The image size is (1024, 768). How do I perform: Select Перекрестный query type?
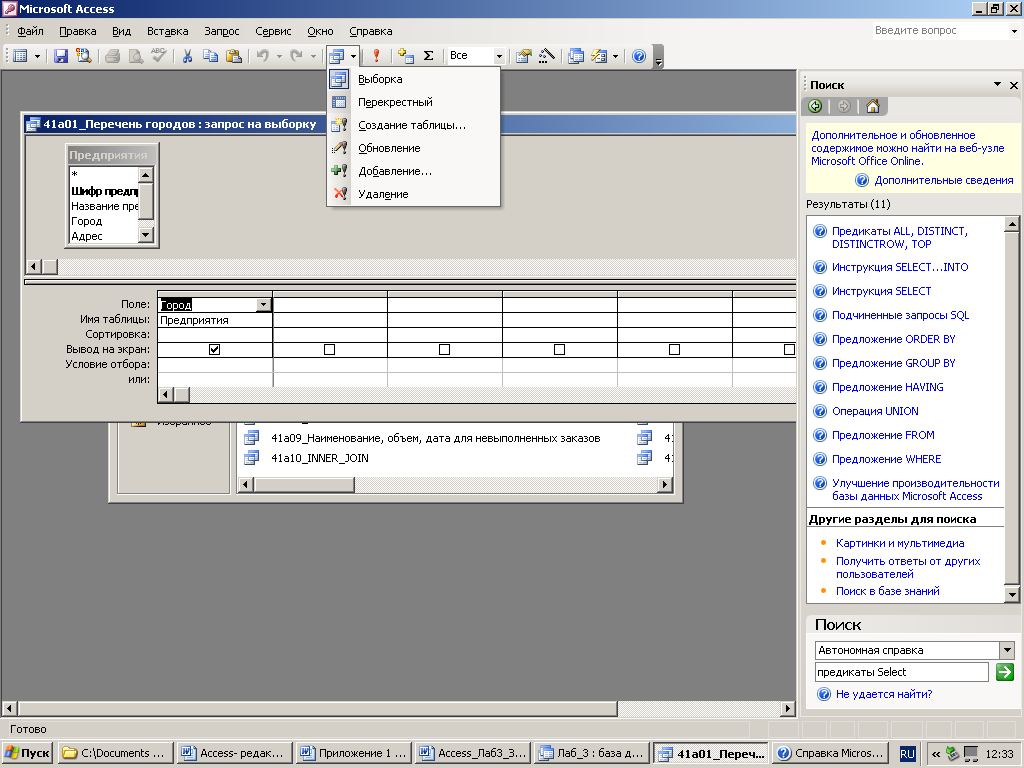(x=413, y=102)
